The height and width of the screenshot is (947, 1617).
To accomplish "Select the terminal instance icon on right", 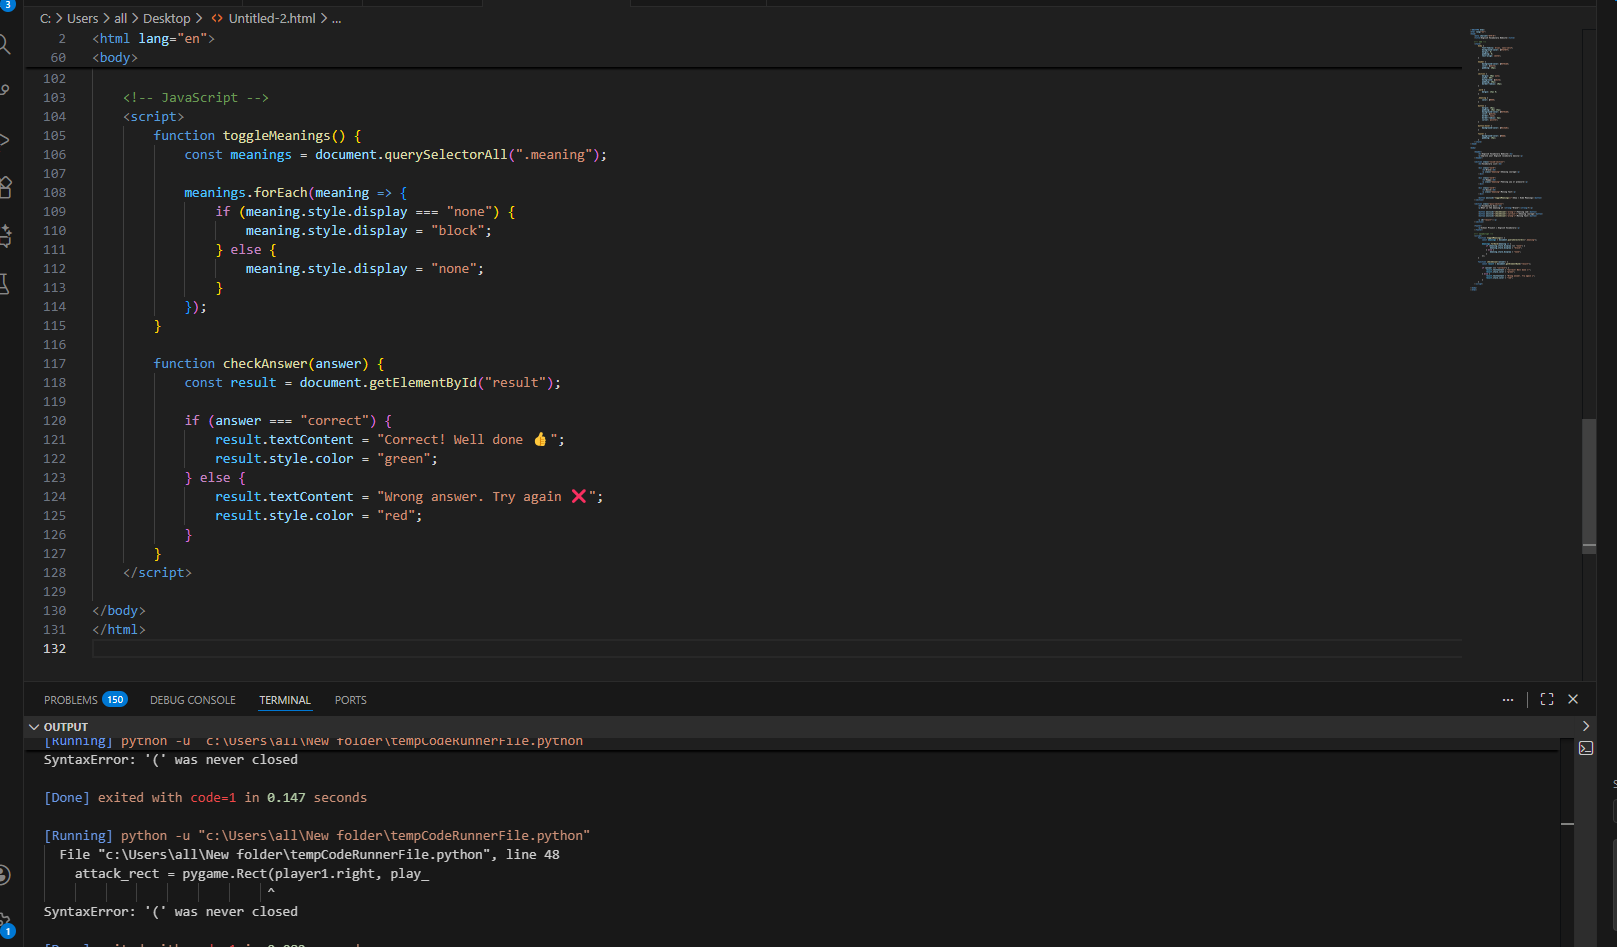I will click(x=1586, y=748).
